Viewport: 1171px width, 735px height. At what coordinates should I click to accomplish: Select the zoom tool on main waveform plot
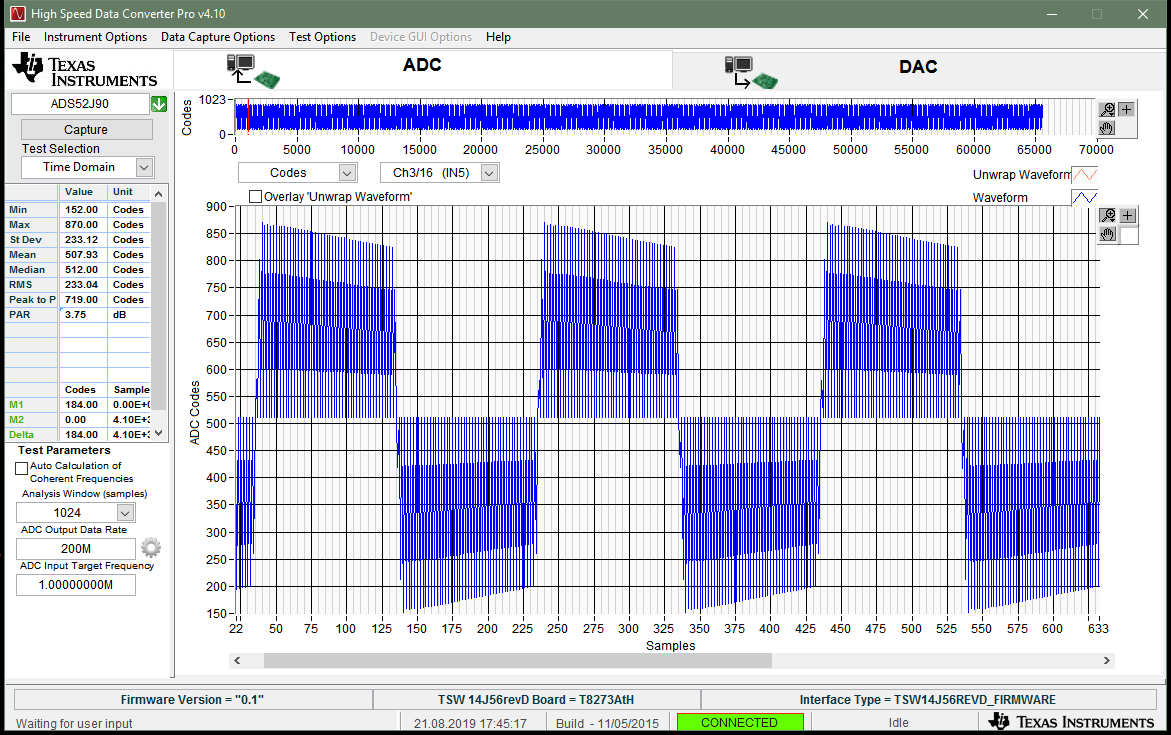(1108, 215)
